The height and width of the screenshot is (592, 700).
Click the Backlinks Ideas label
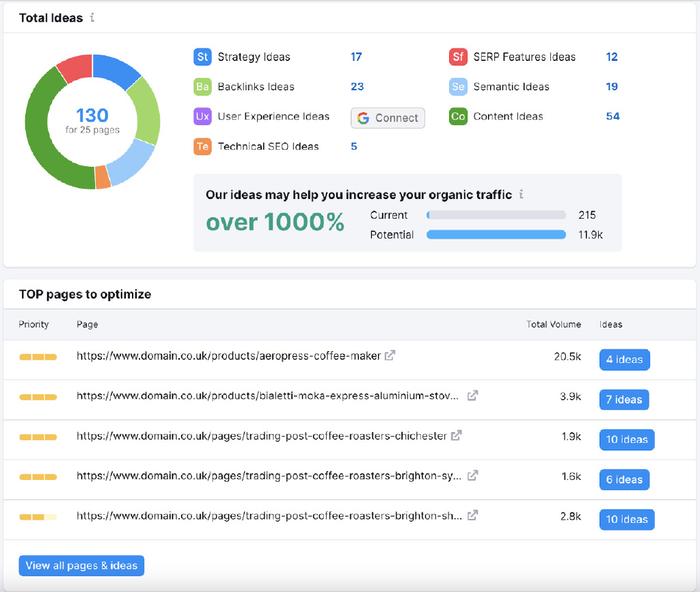[x=256, y=87]
